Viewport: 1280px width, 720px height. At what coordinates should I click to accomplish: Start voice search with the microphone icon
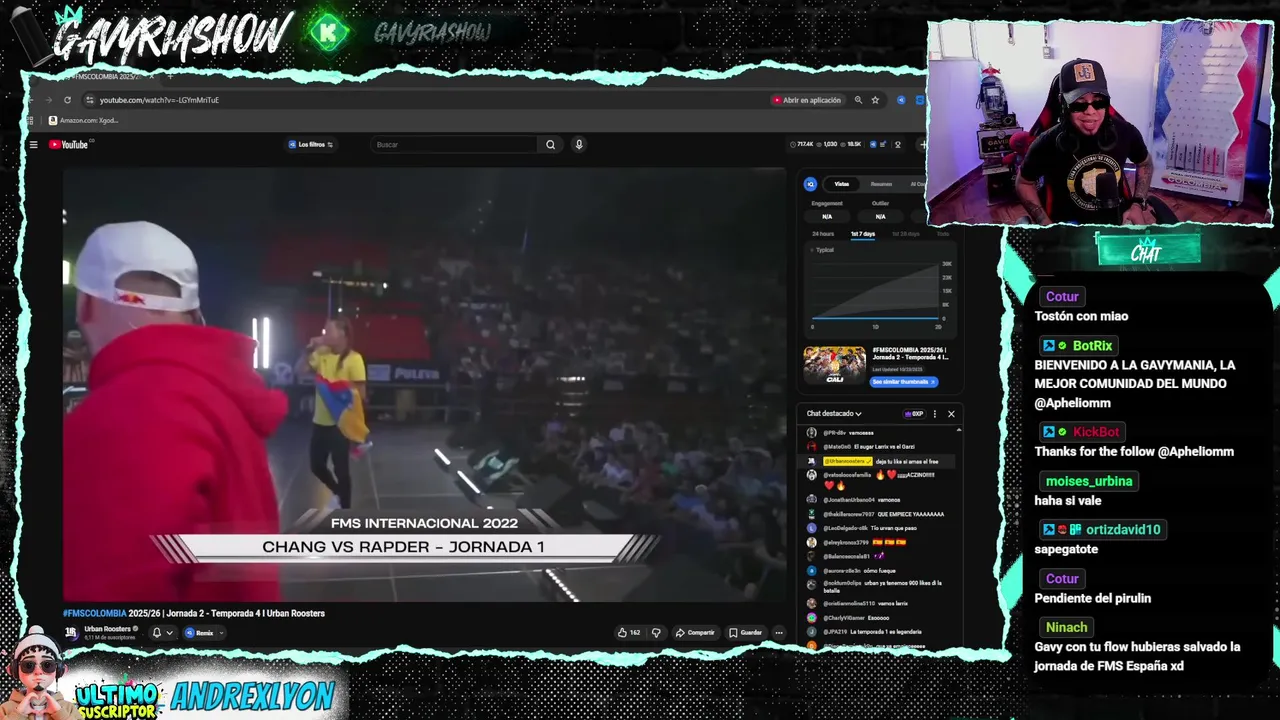pos(578,145)
